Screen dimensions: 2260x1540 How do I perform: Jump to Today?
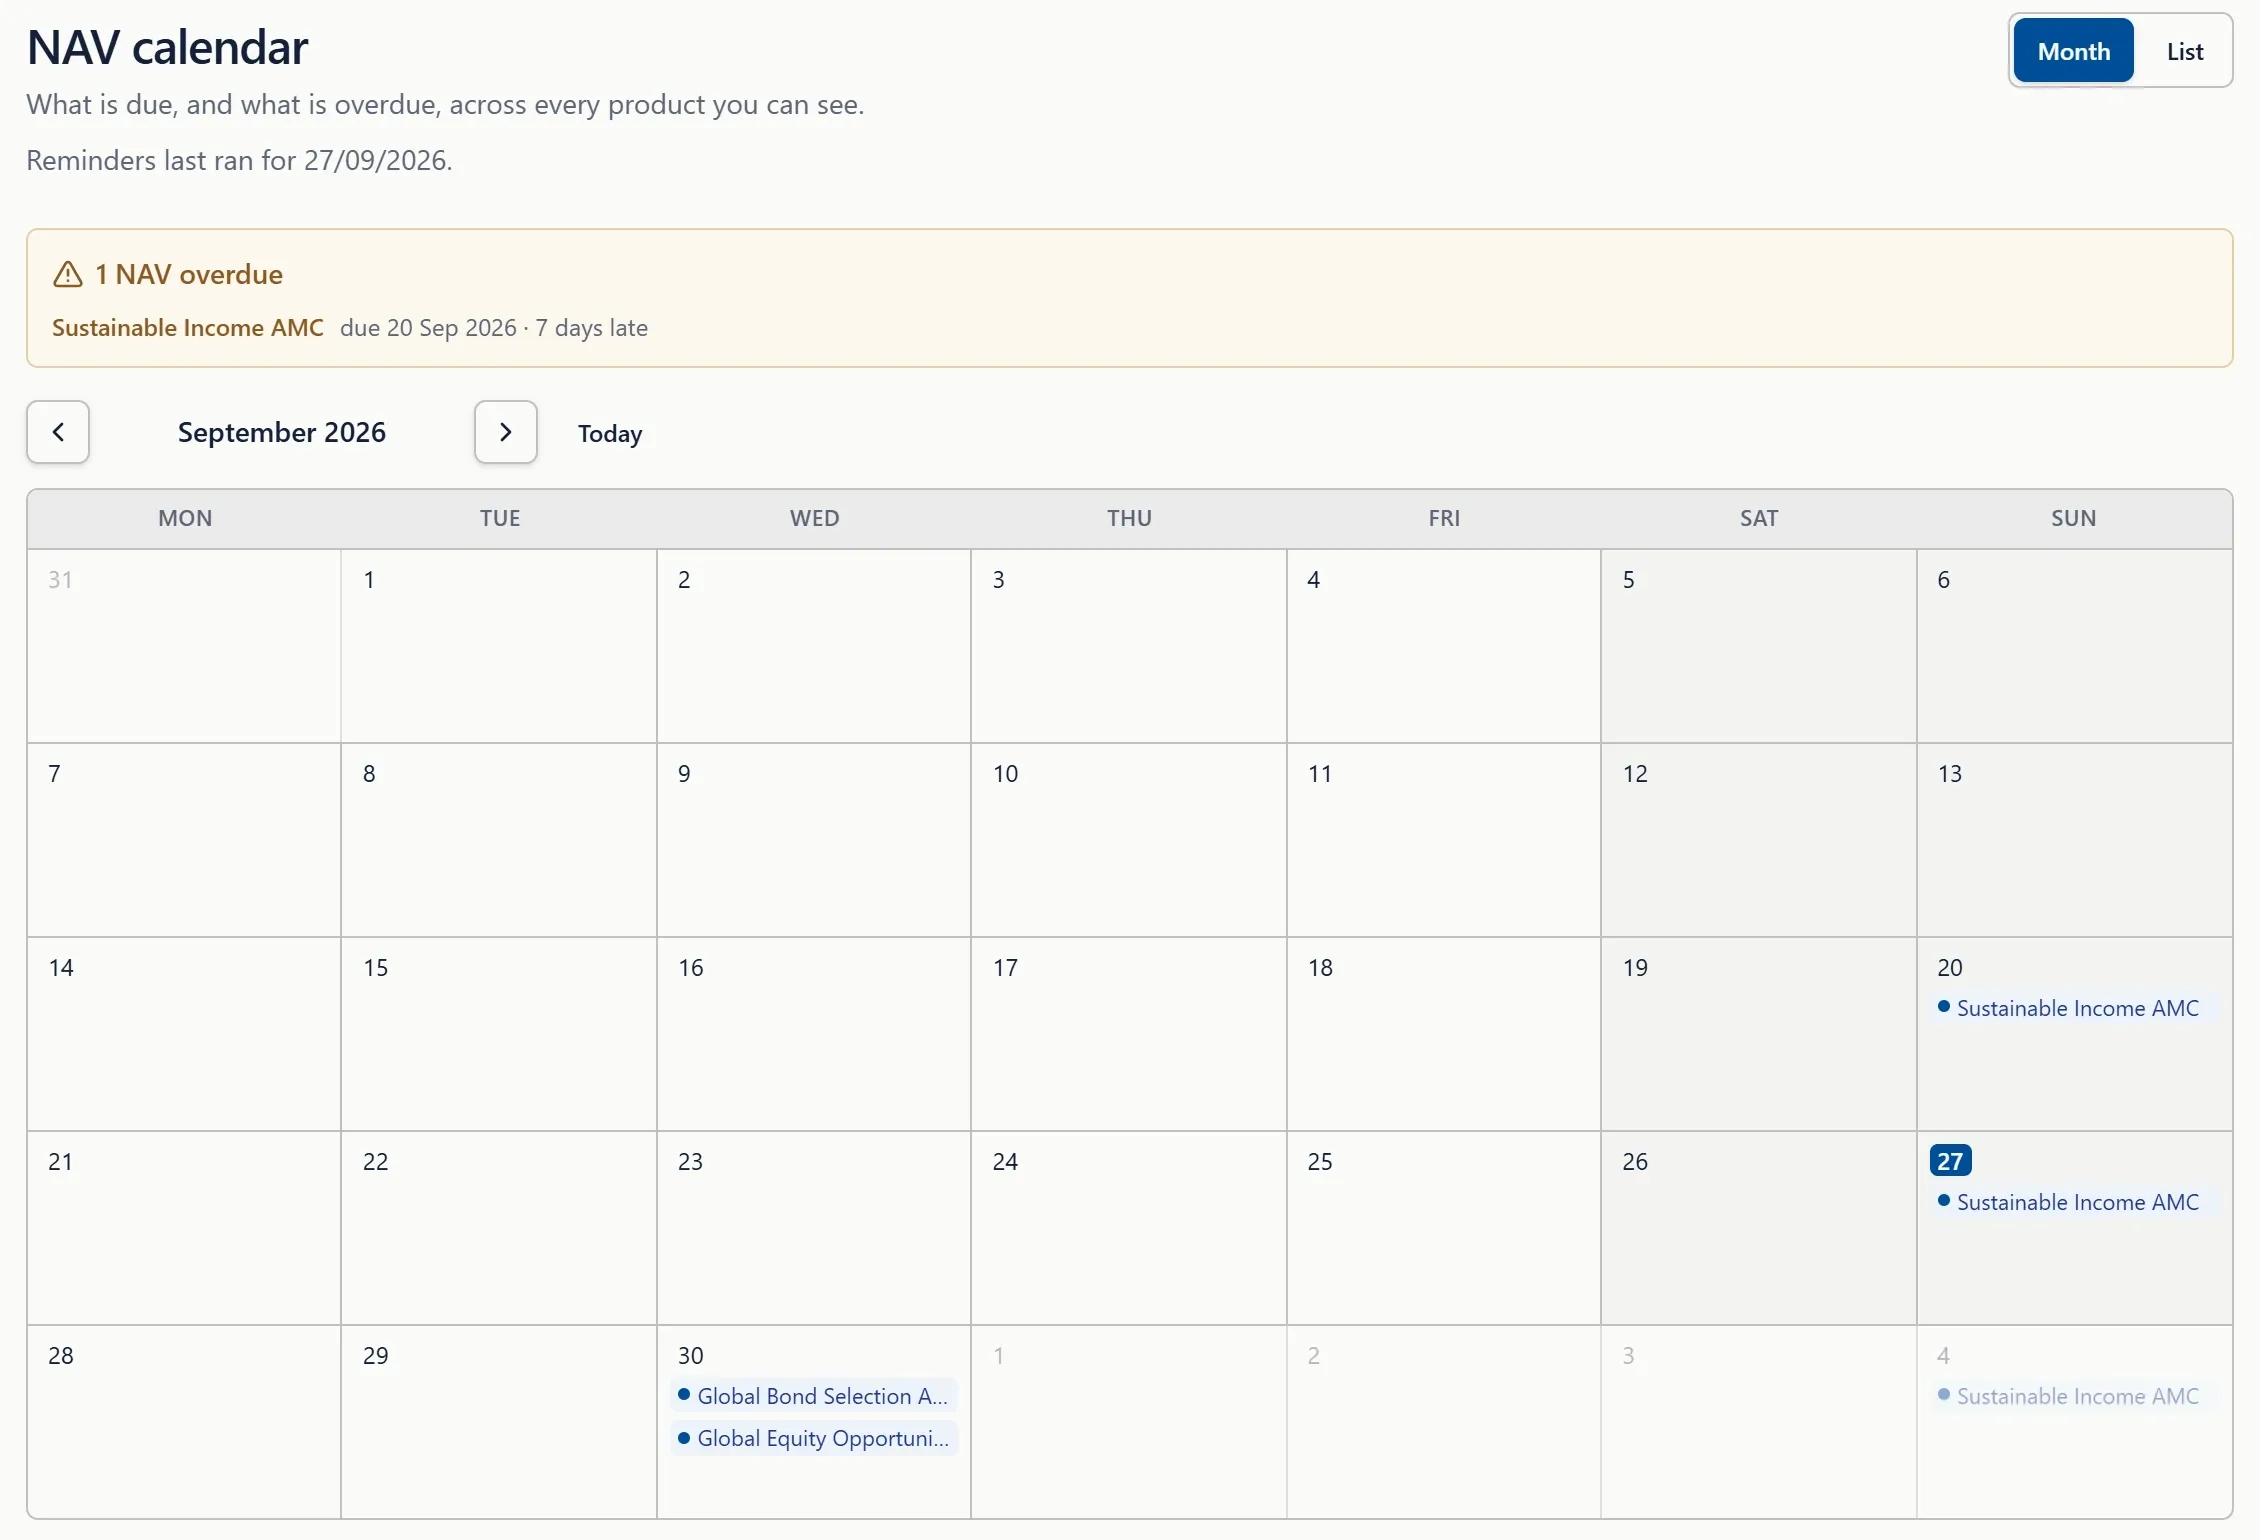pyautogui.click(x=610, y=433)
